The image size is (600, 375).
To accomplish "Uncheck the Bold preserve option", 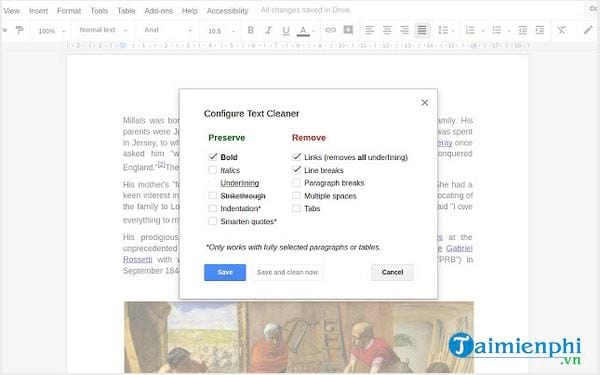I will [x=213, y=157].
